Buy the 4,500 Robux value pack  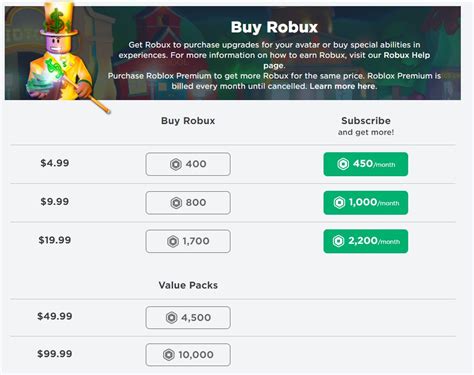pos(188,318)
